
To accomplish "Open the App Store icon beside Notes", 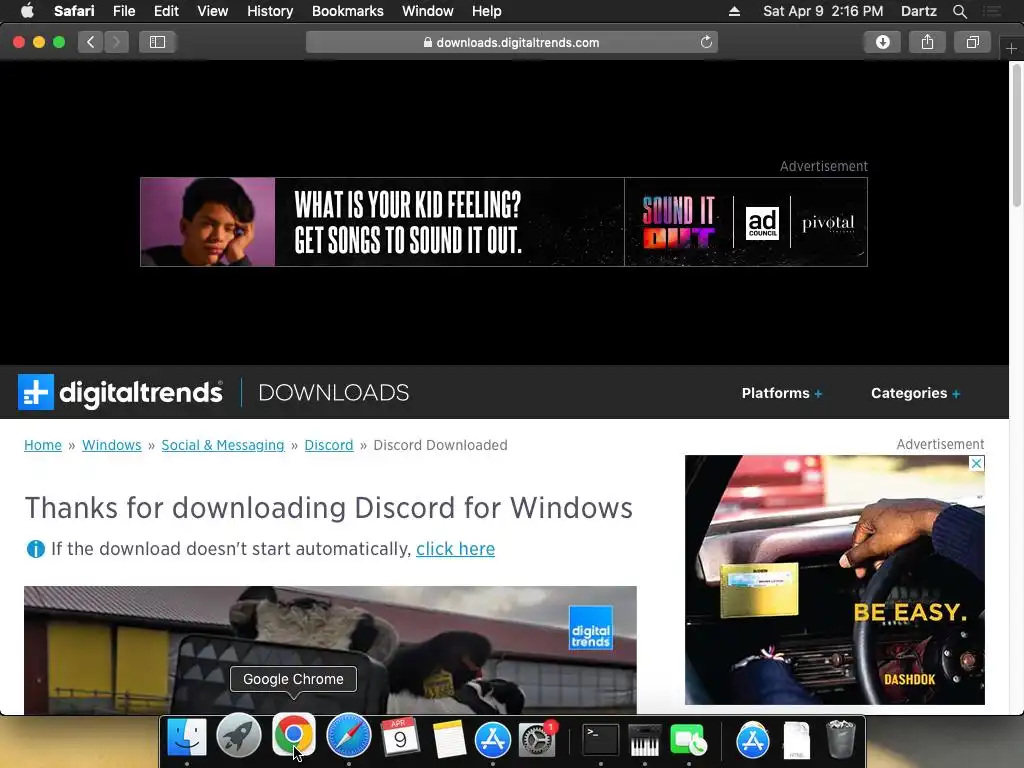I will [x=492, y=739].
